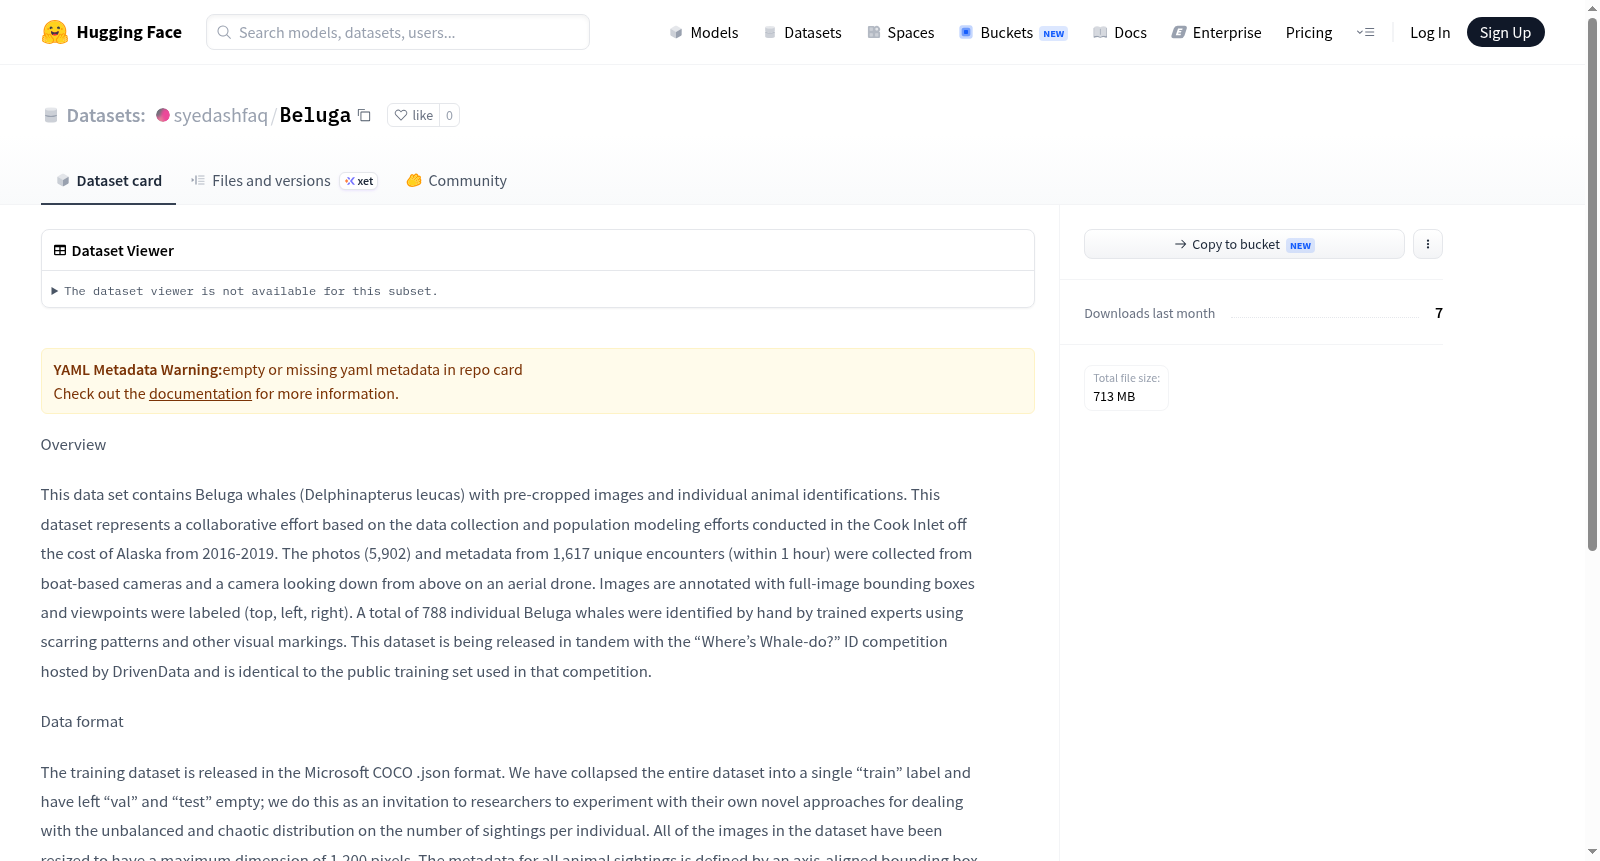Click the Hugging Face home text link
The width and height of the screenshot is (1600, 861).
pyautogui.click(x=129, y=32)
